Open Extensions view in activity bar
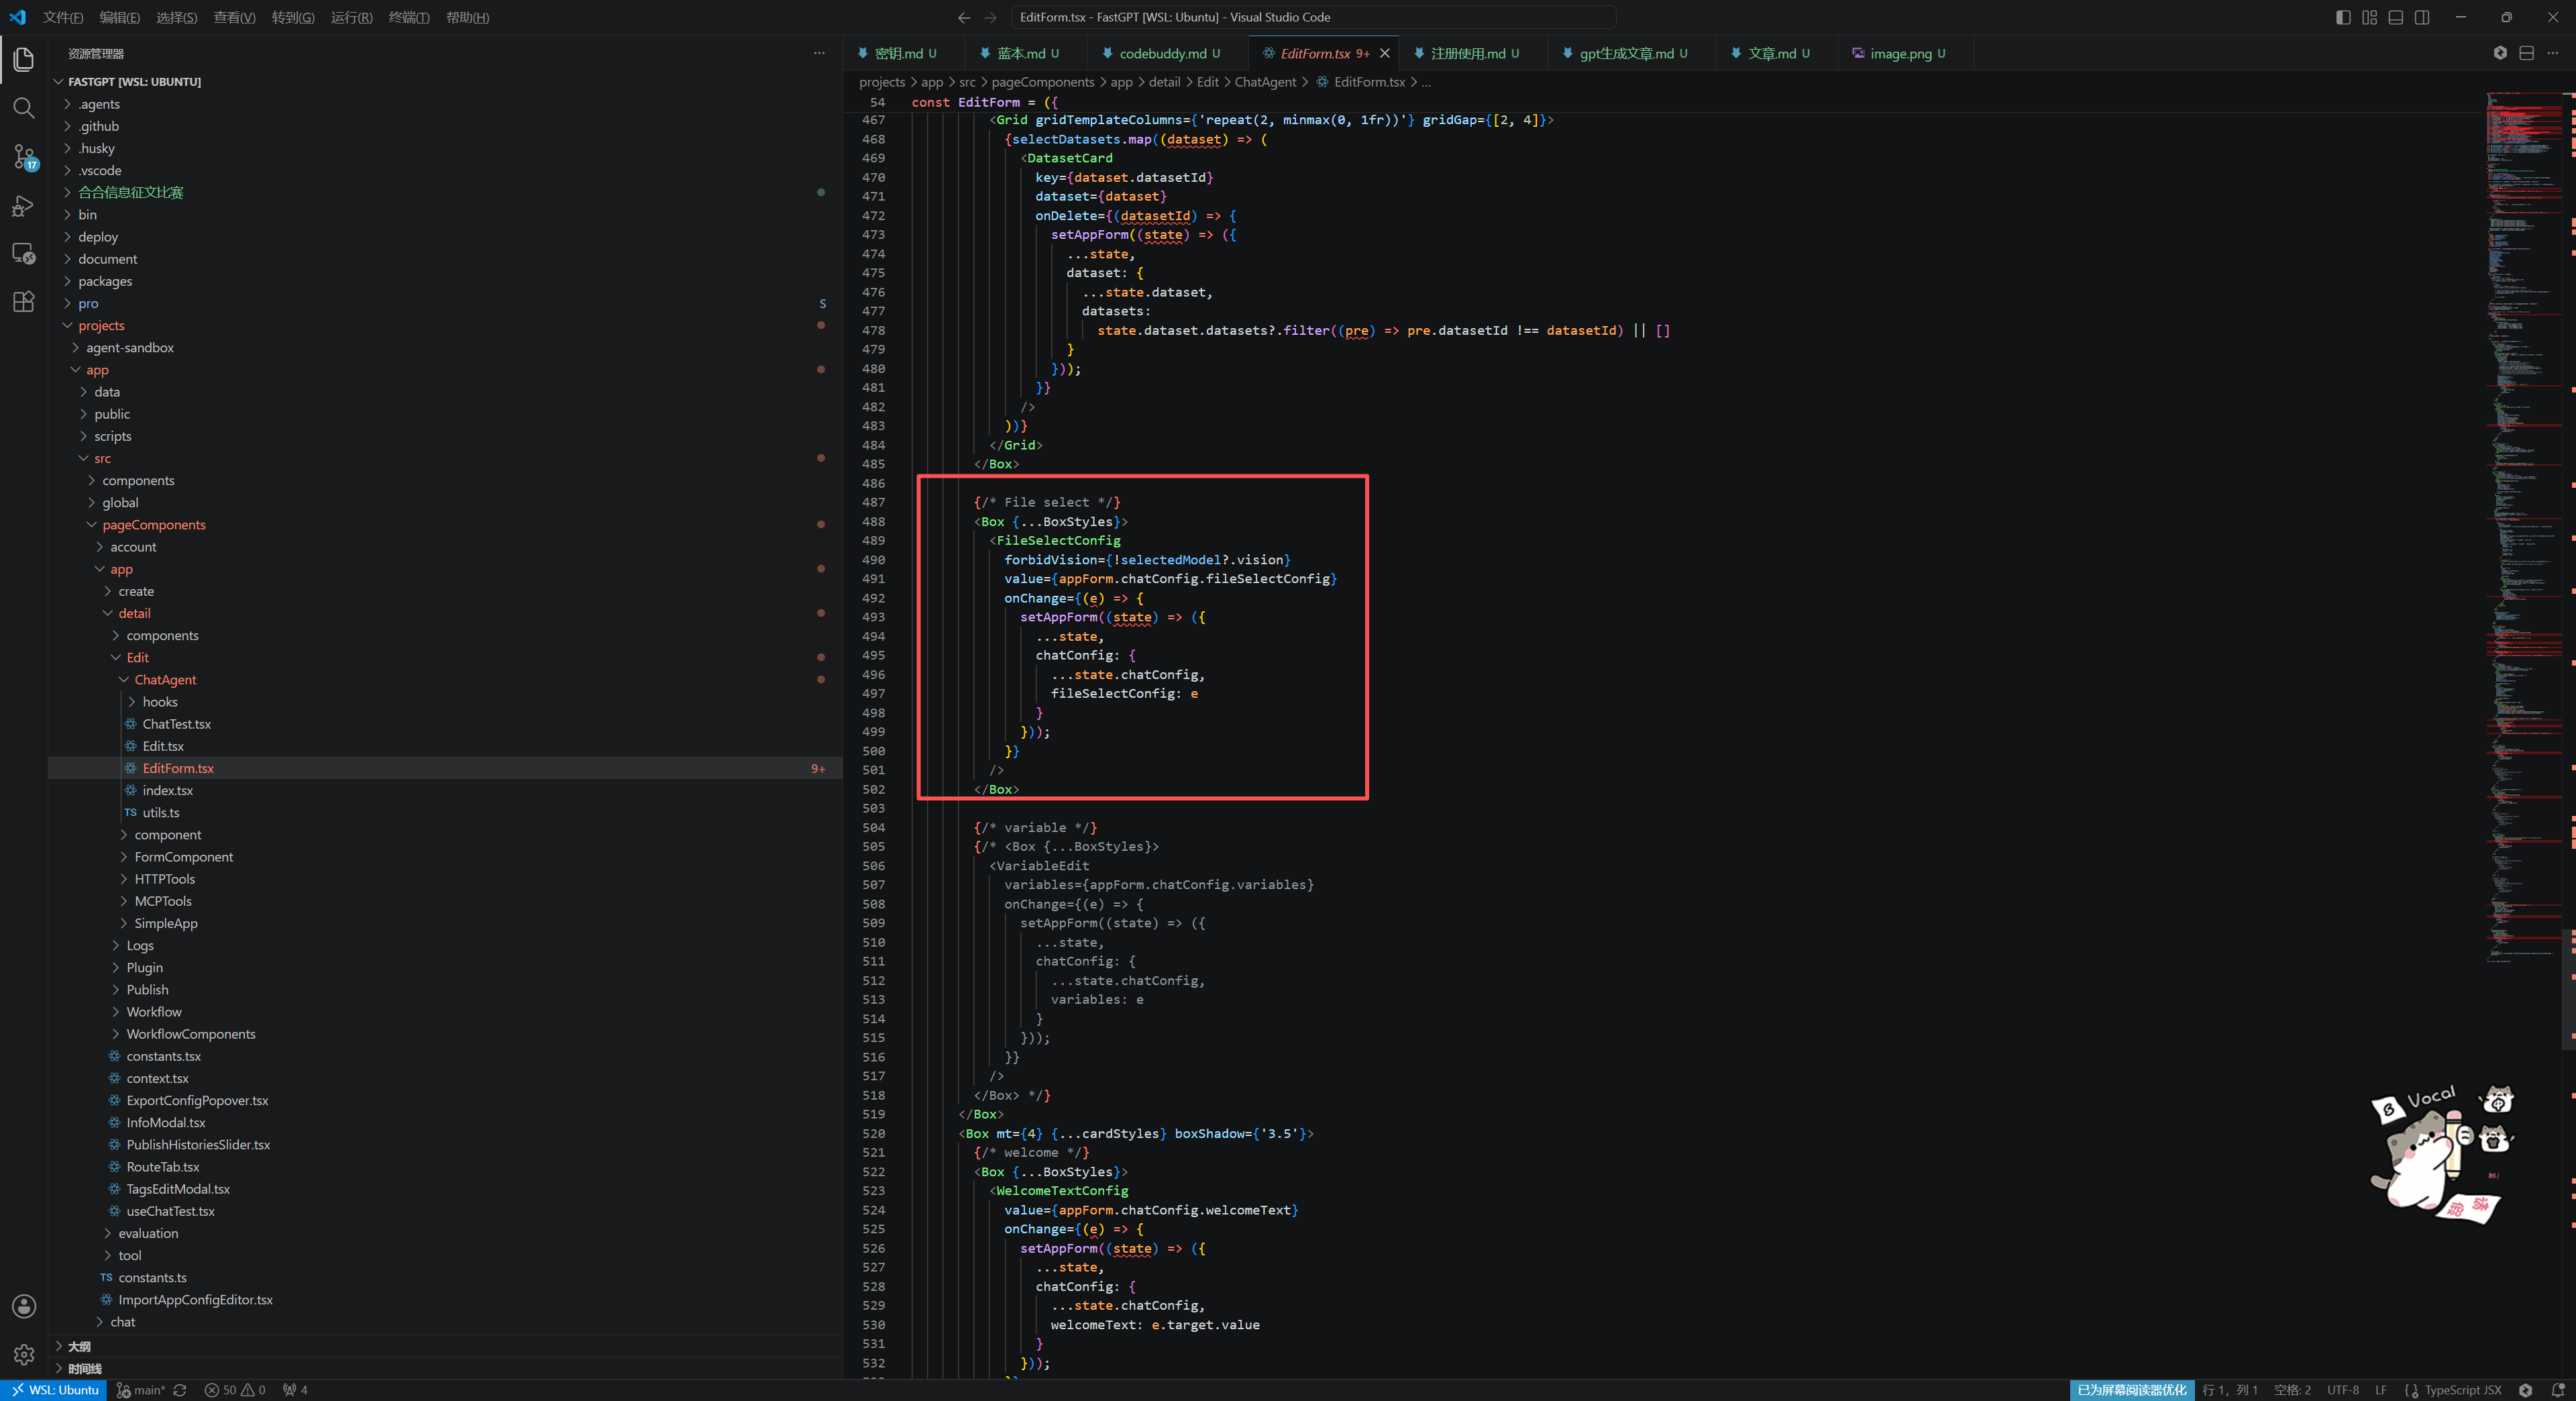Screen dimensions: 2576x1401 [x=24, y=301]
